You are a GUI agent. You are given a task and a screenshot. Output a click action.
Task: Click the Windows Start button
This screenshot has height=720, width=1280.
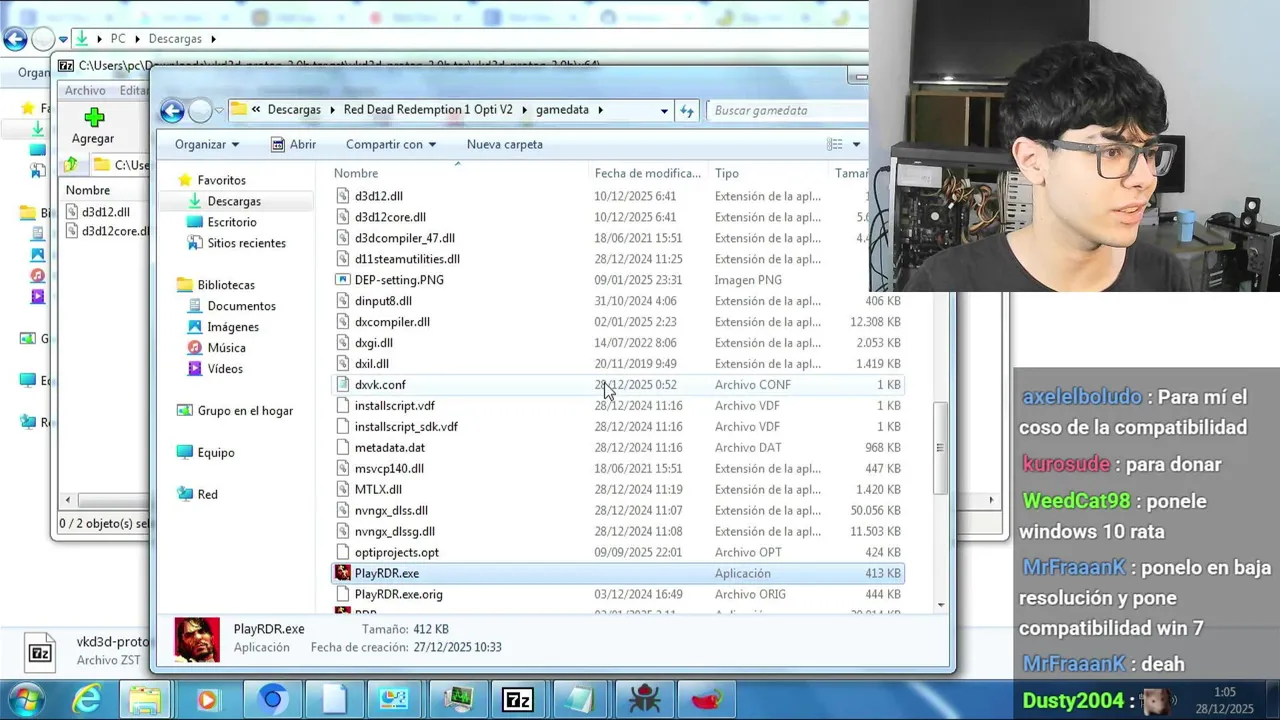pyautogui.click(x=25, y=699)
